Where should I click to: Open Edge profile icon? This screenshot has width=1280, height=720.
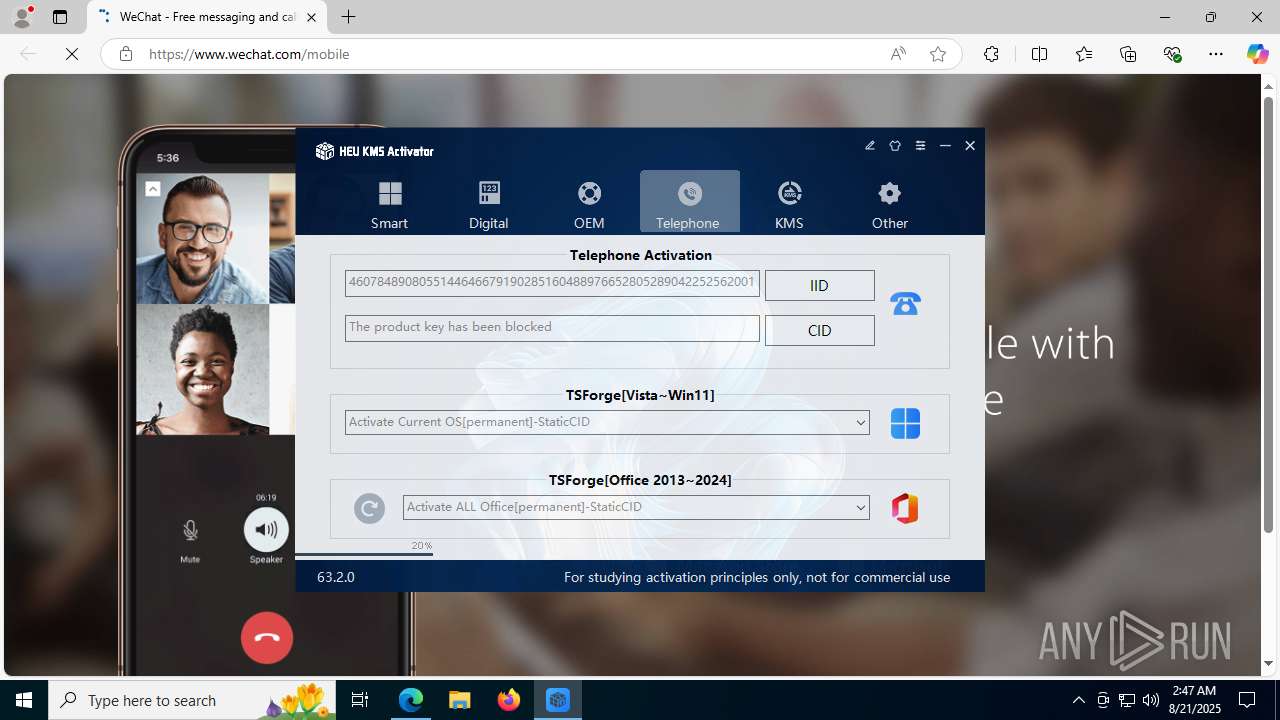tap(22, 17)
